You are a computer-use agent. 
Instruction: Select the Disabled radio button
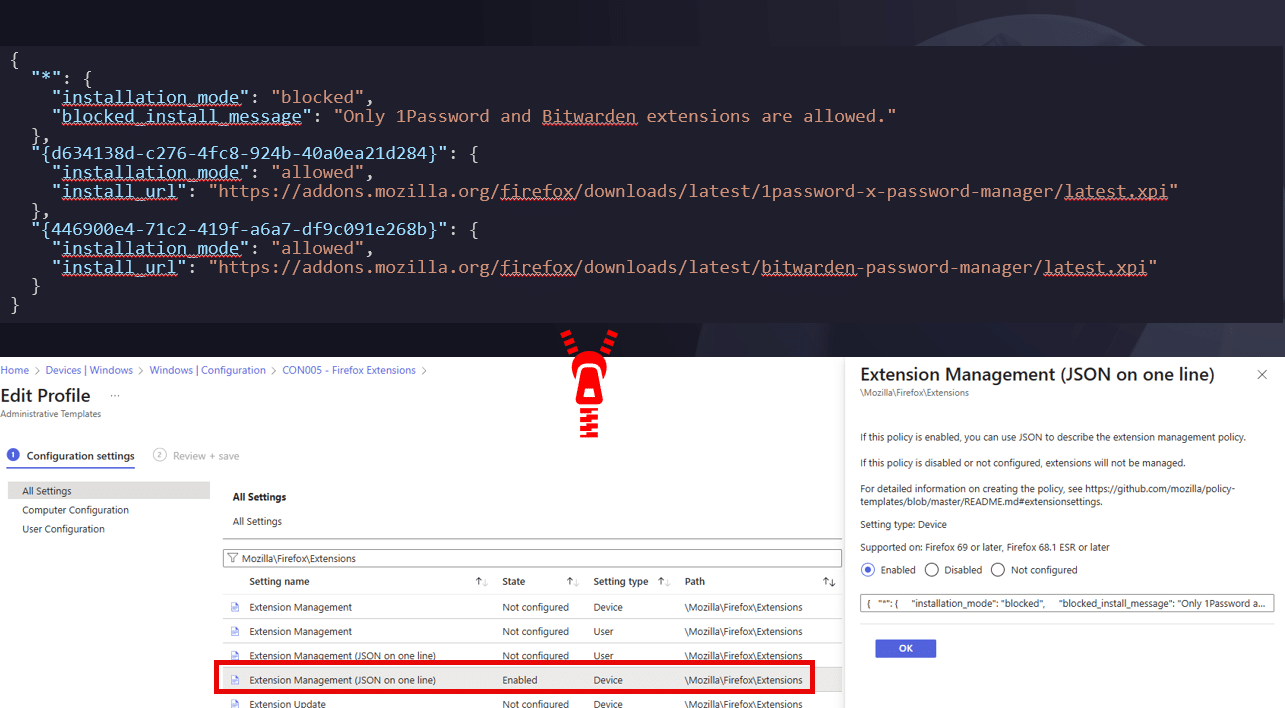(932, 570)
